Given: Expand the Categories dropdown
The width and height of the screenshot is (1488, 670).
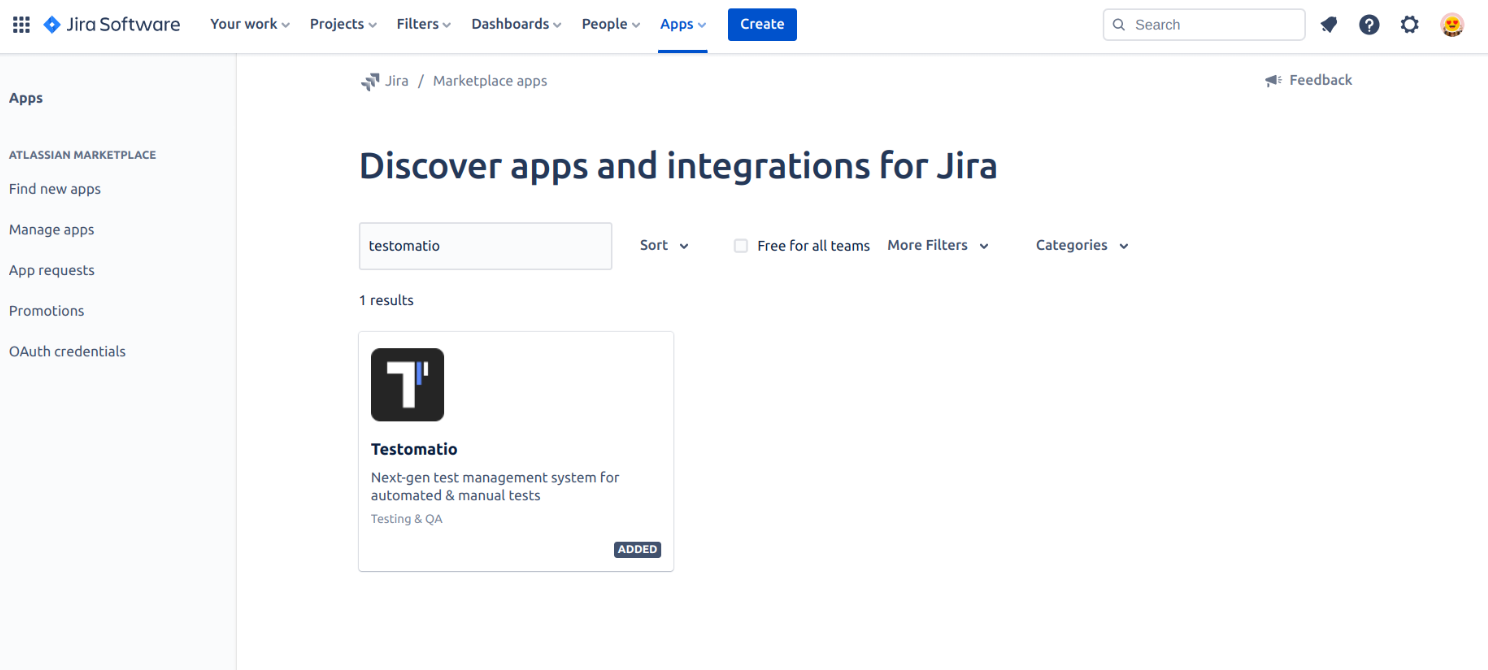Looking at the screenshot, I should (x=1081, y=245).
